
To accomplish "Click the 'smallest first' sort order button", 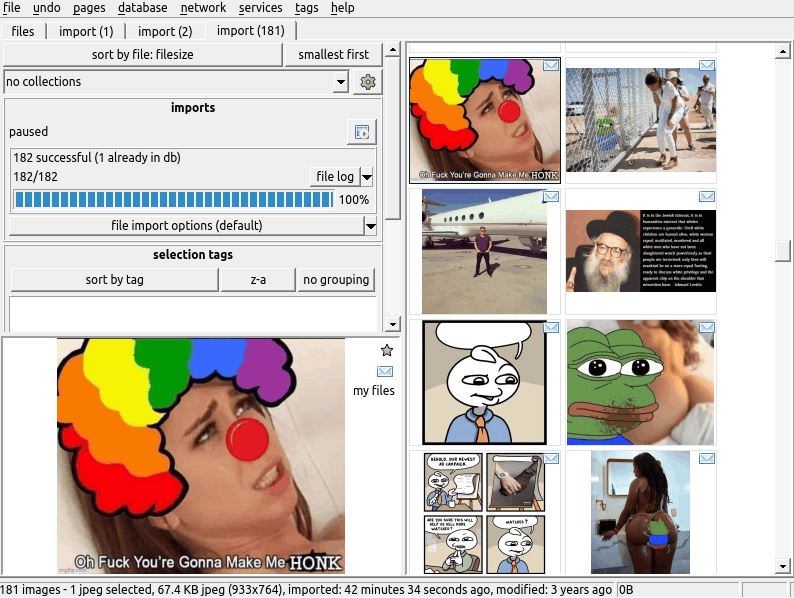I will click(333, 54).
